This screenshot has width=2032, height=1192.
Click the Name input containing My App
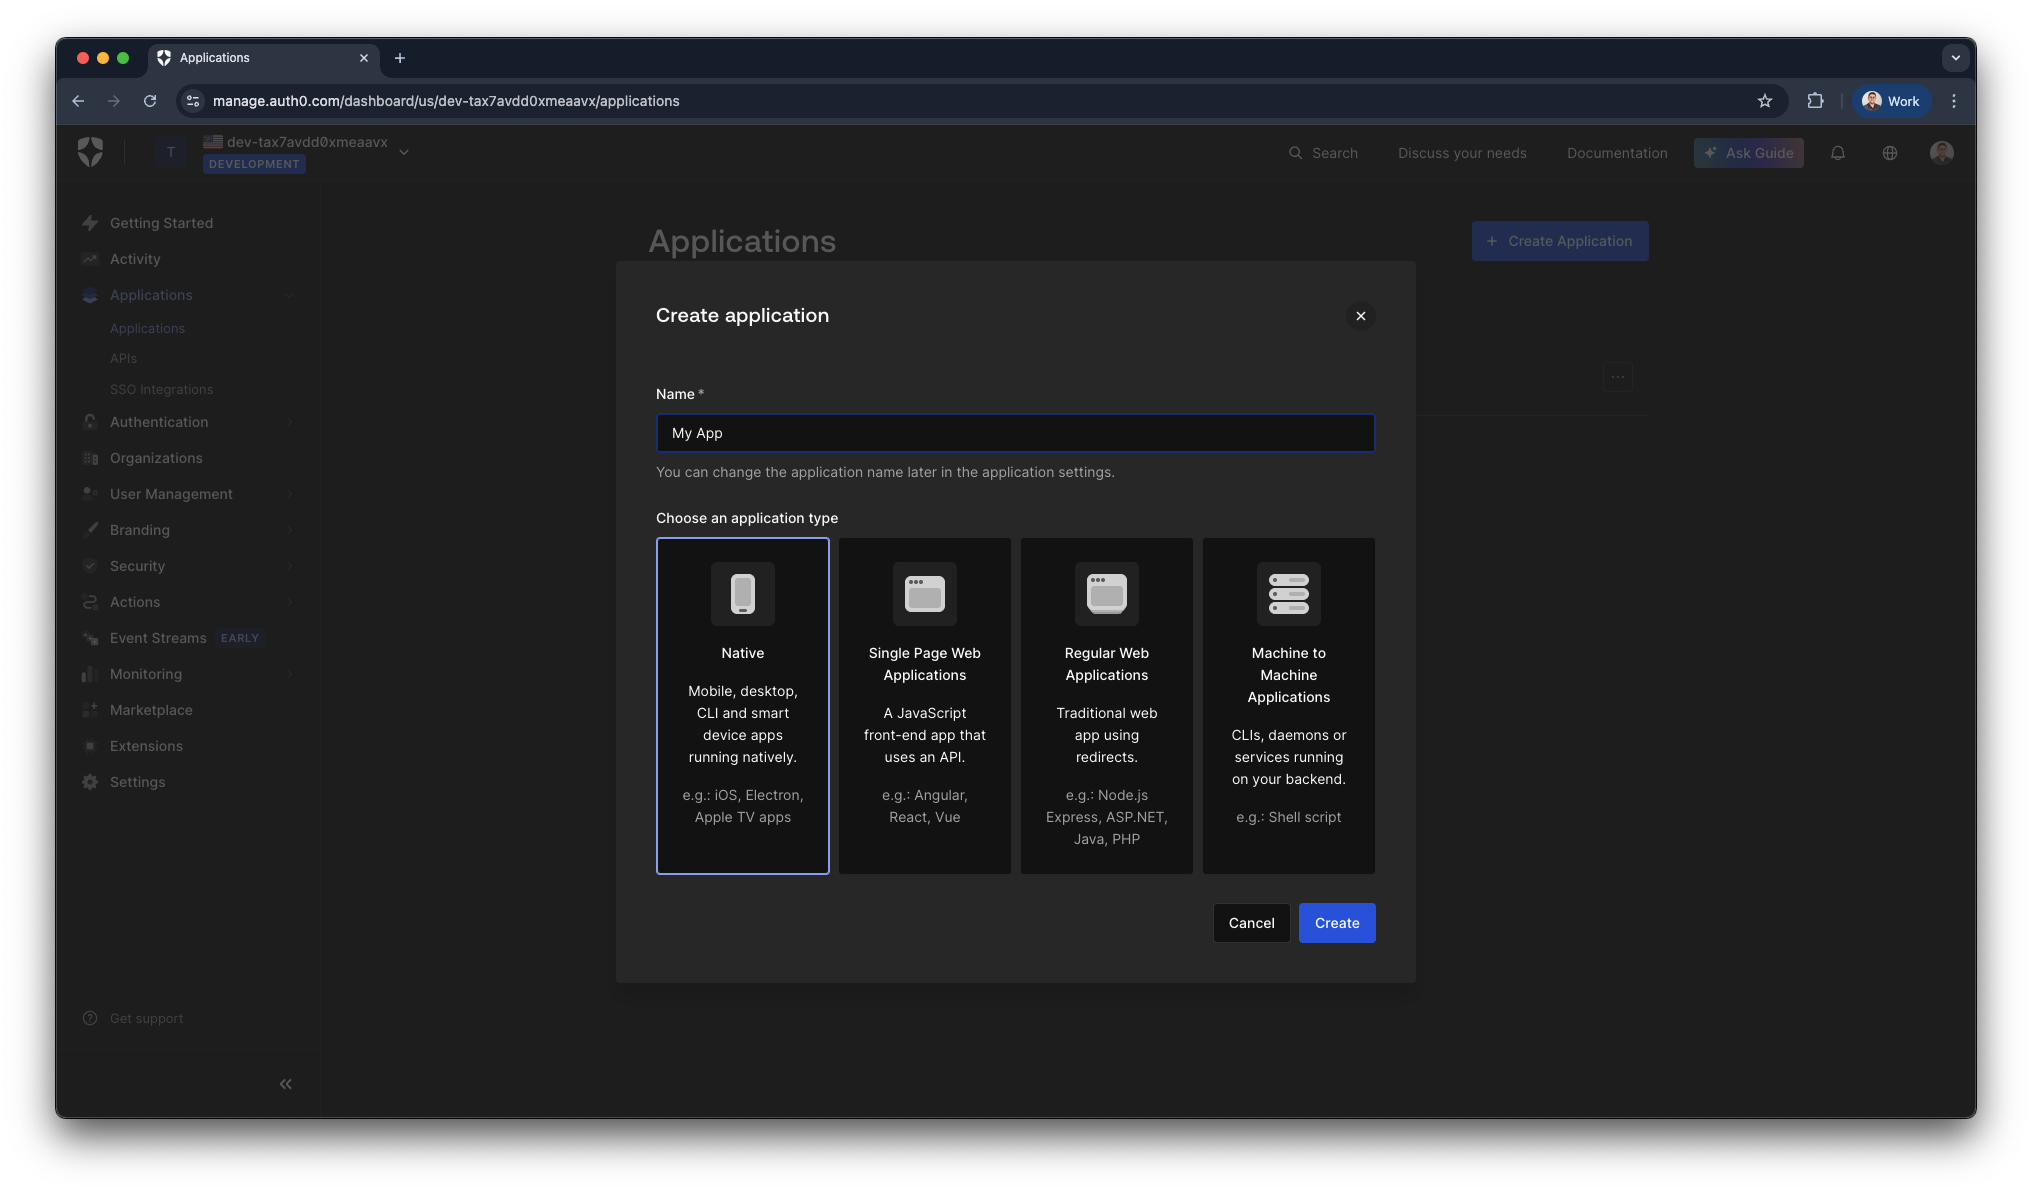(x=1014, y=433)
